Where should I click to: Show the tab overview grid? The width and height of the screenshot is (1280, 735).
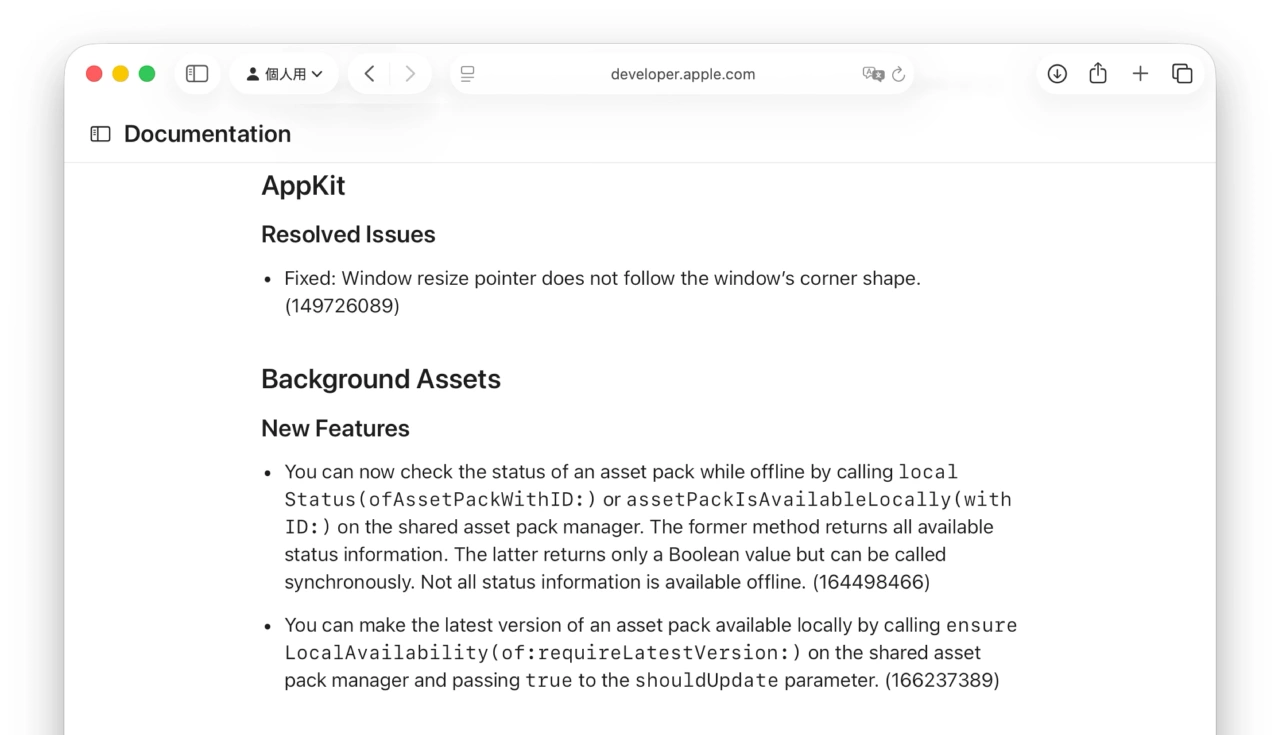pyautogui.click(x=1182, y=73)
